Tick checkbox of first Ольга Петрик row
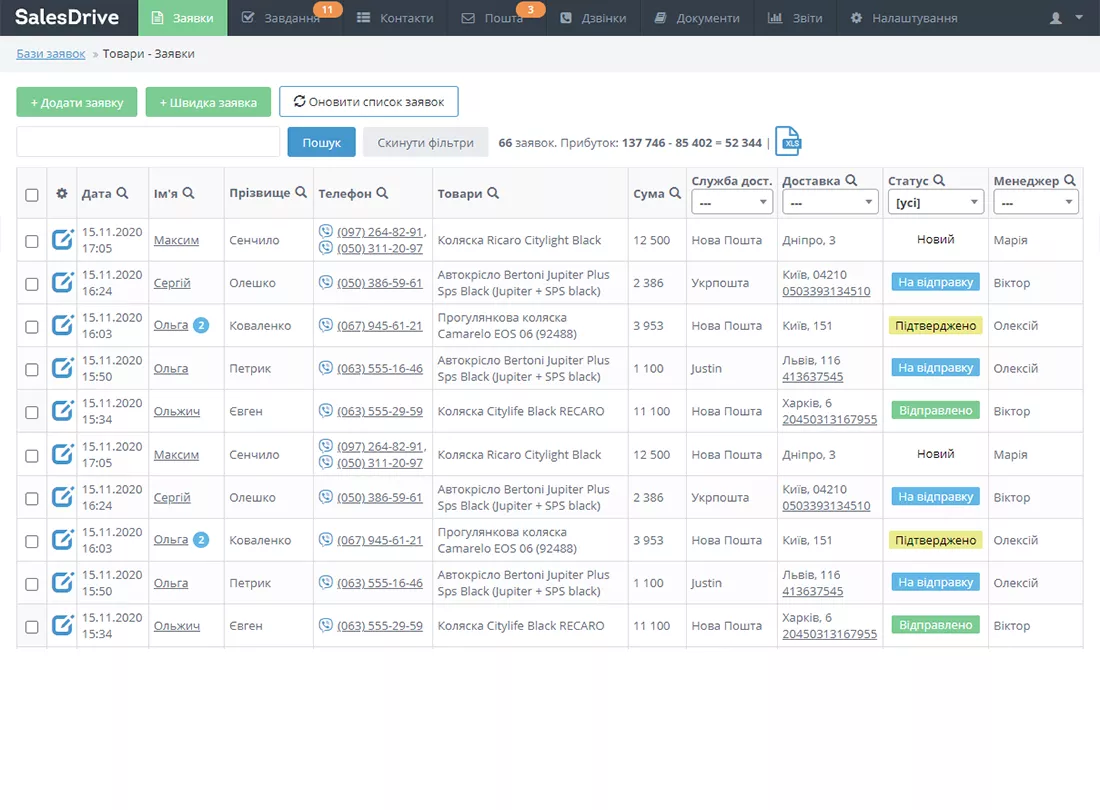Screen dimensions: 1100x810 (x=32, y=370)
